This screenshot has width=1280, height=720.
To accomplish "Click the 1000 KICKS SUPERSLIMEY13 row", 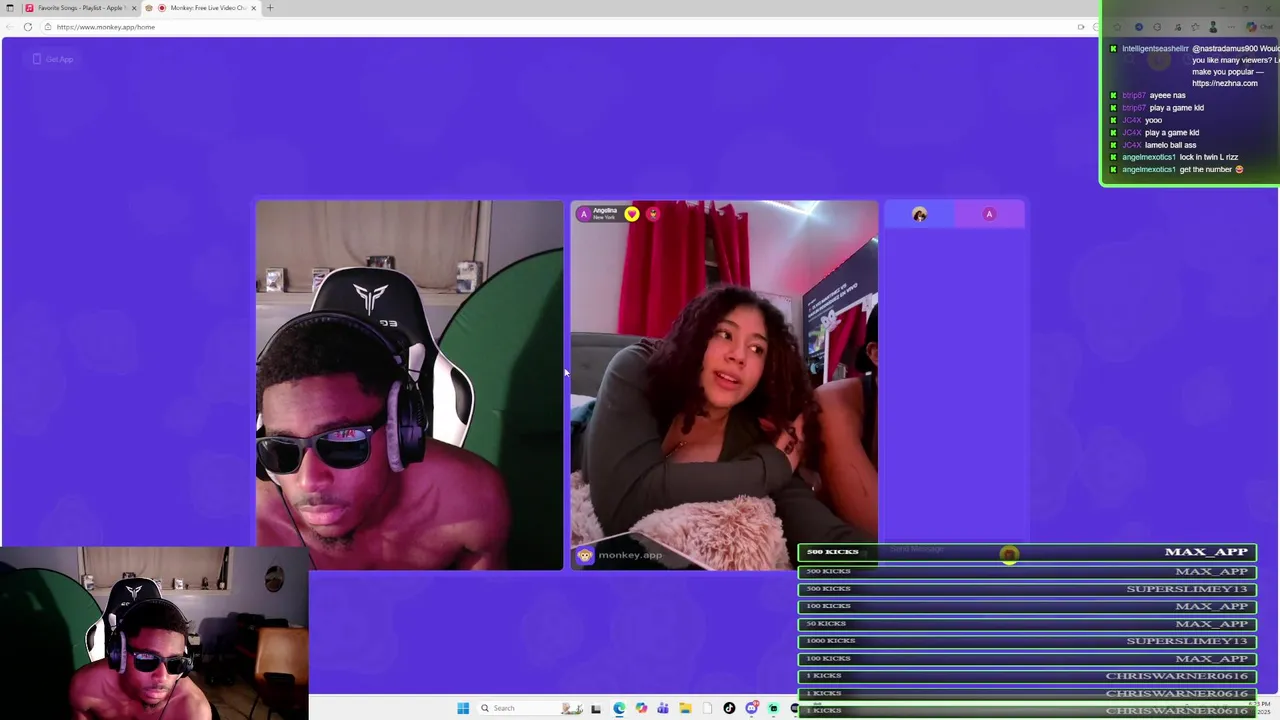I will (1027, 641).
